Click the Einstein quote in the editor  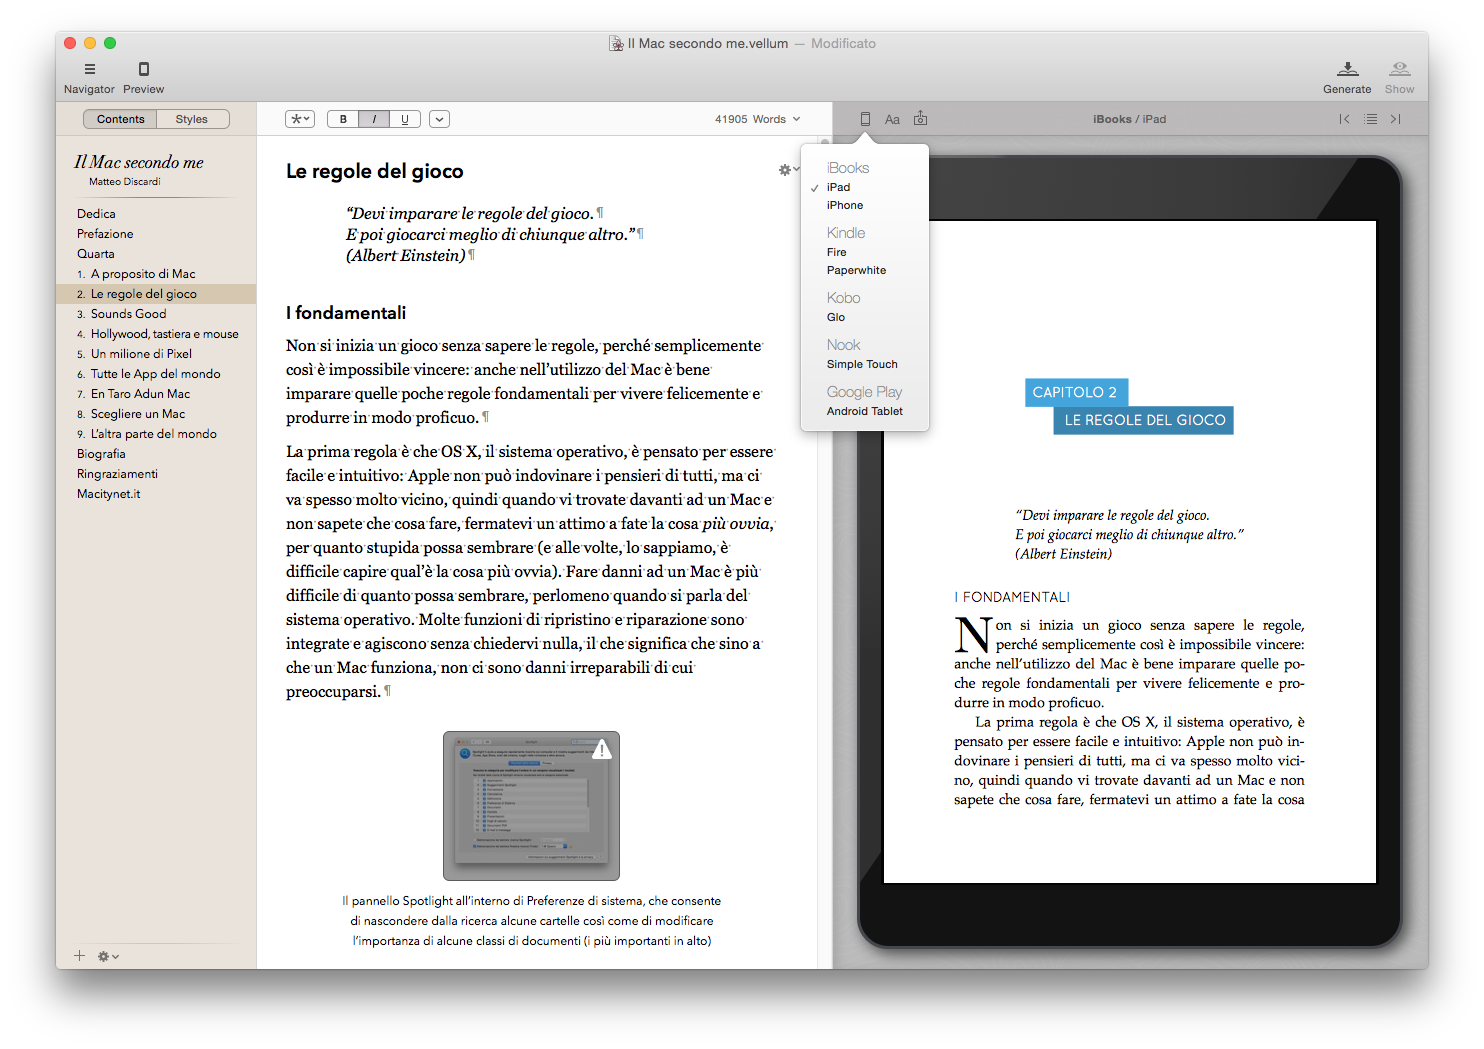(495, 234)
